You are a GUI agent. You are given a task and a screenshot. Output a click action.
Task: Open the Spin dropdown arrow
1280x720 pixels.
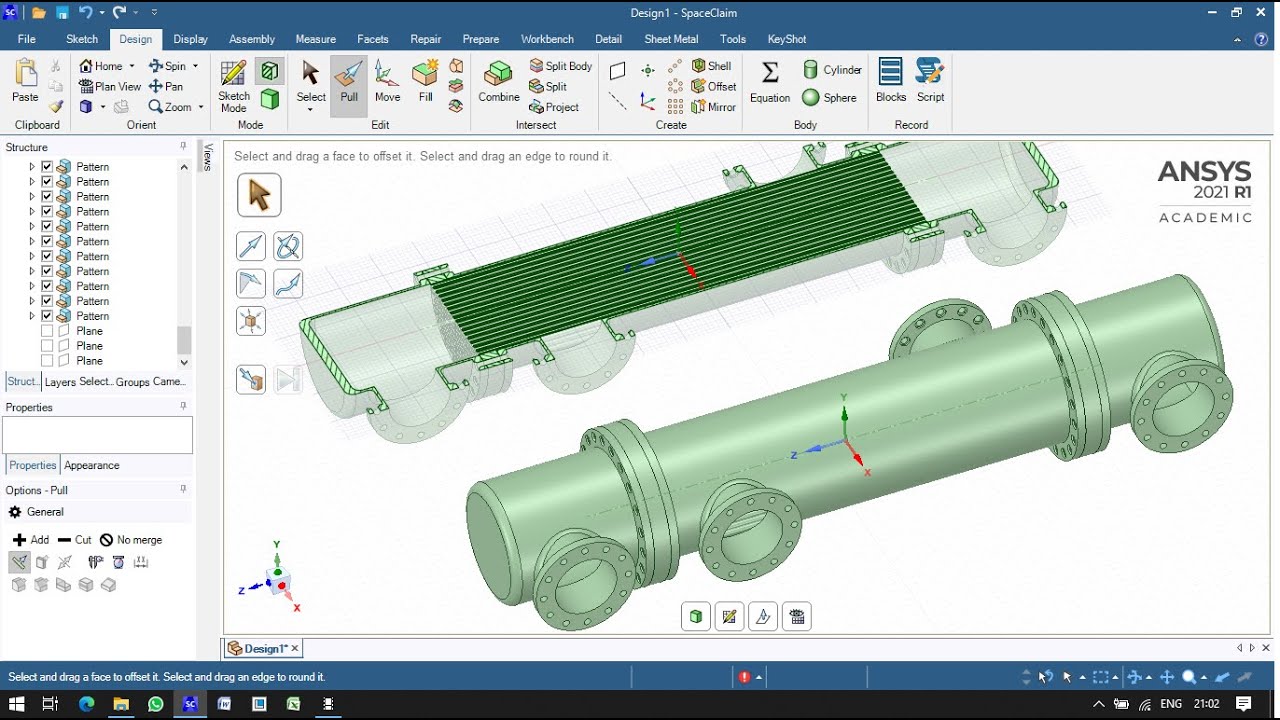click(x=195, y=66)
